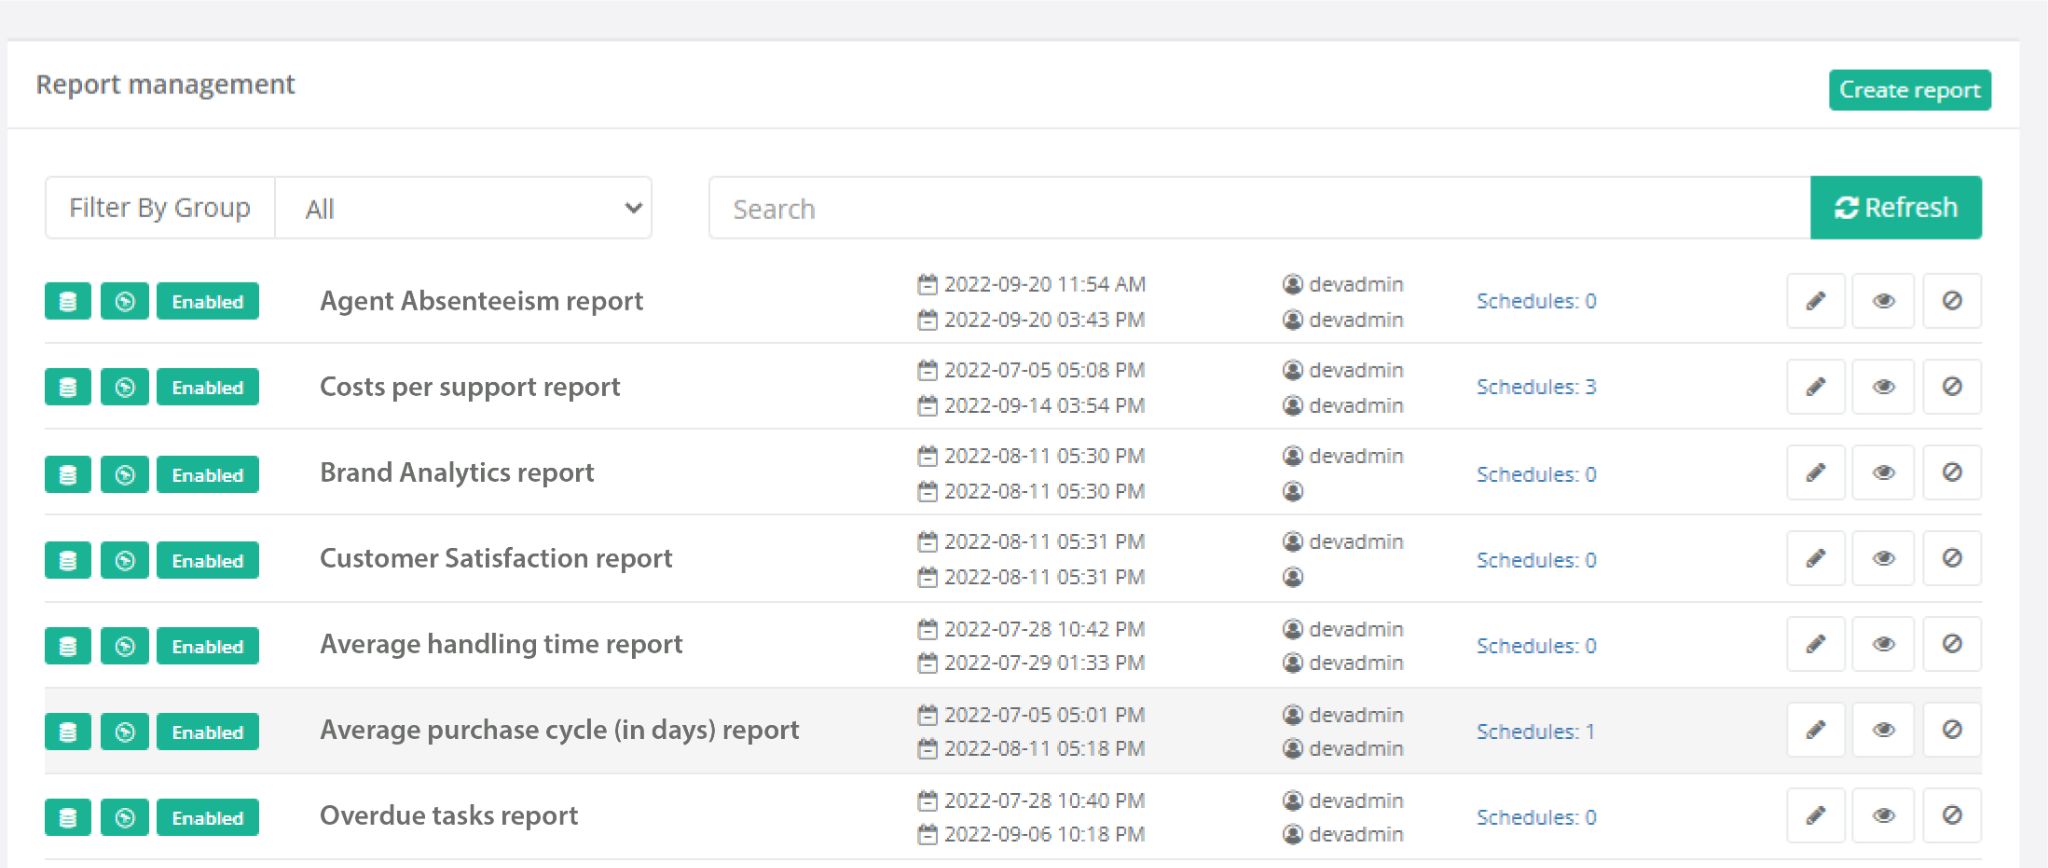Edit the Average handling time report
Viewport: 2048px width, 868px height.
tap(1816, 645)
